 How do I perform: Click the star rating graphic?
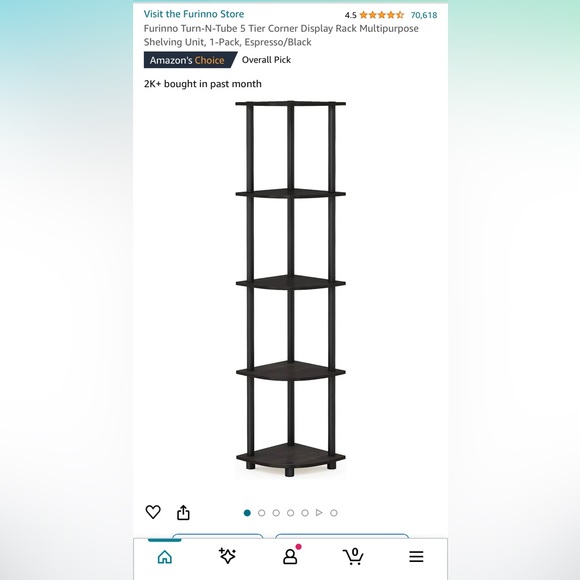tap(381, 15)
